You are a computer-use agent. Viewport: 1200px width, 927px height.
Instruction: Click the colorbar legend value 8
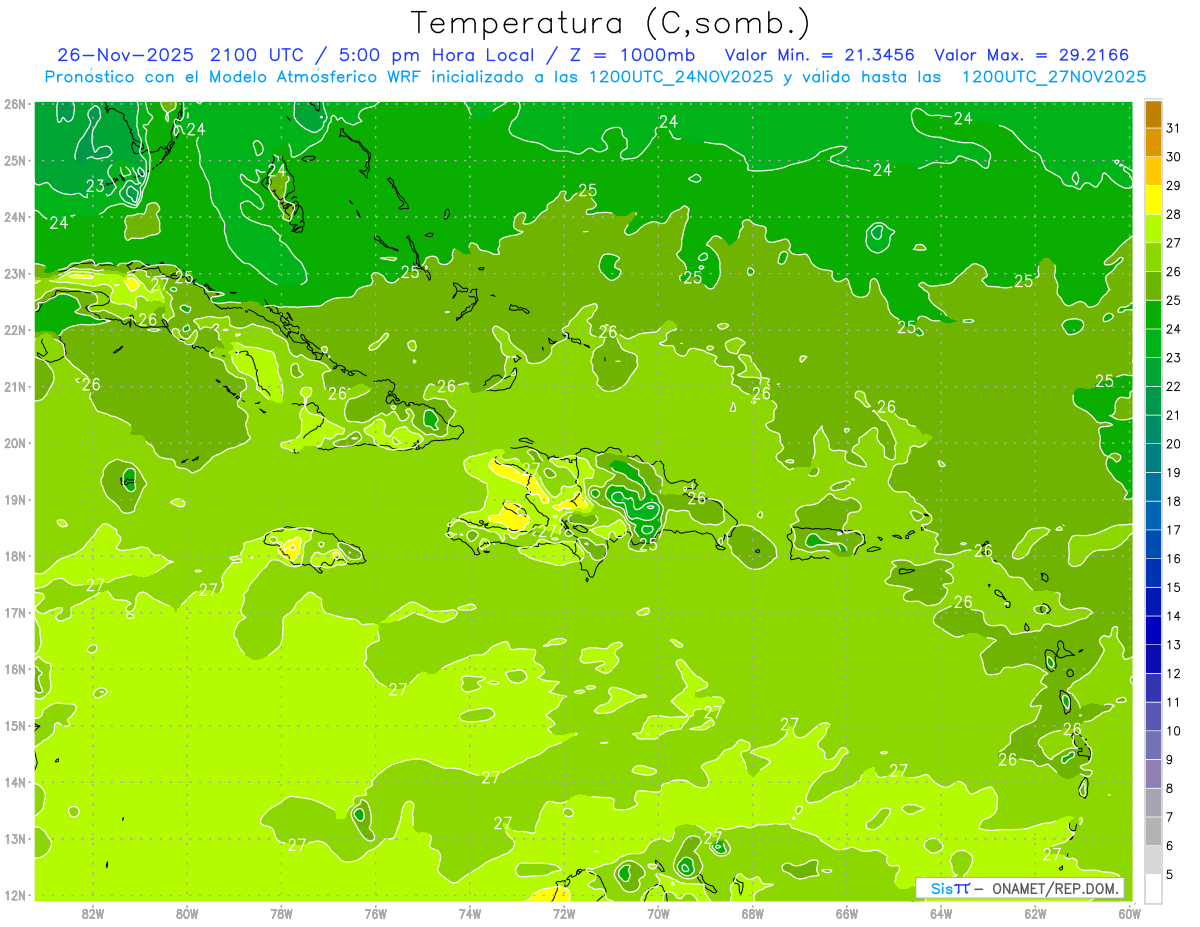(1170, 788)
